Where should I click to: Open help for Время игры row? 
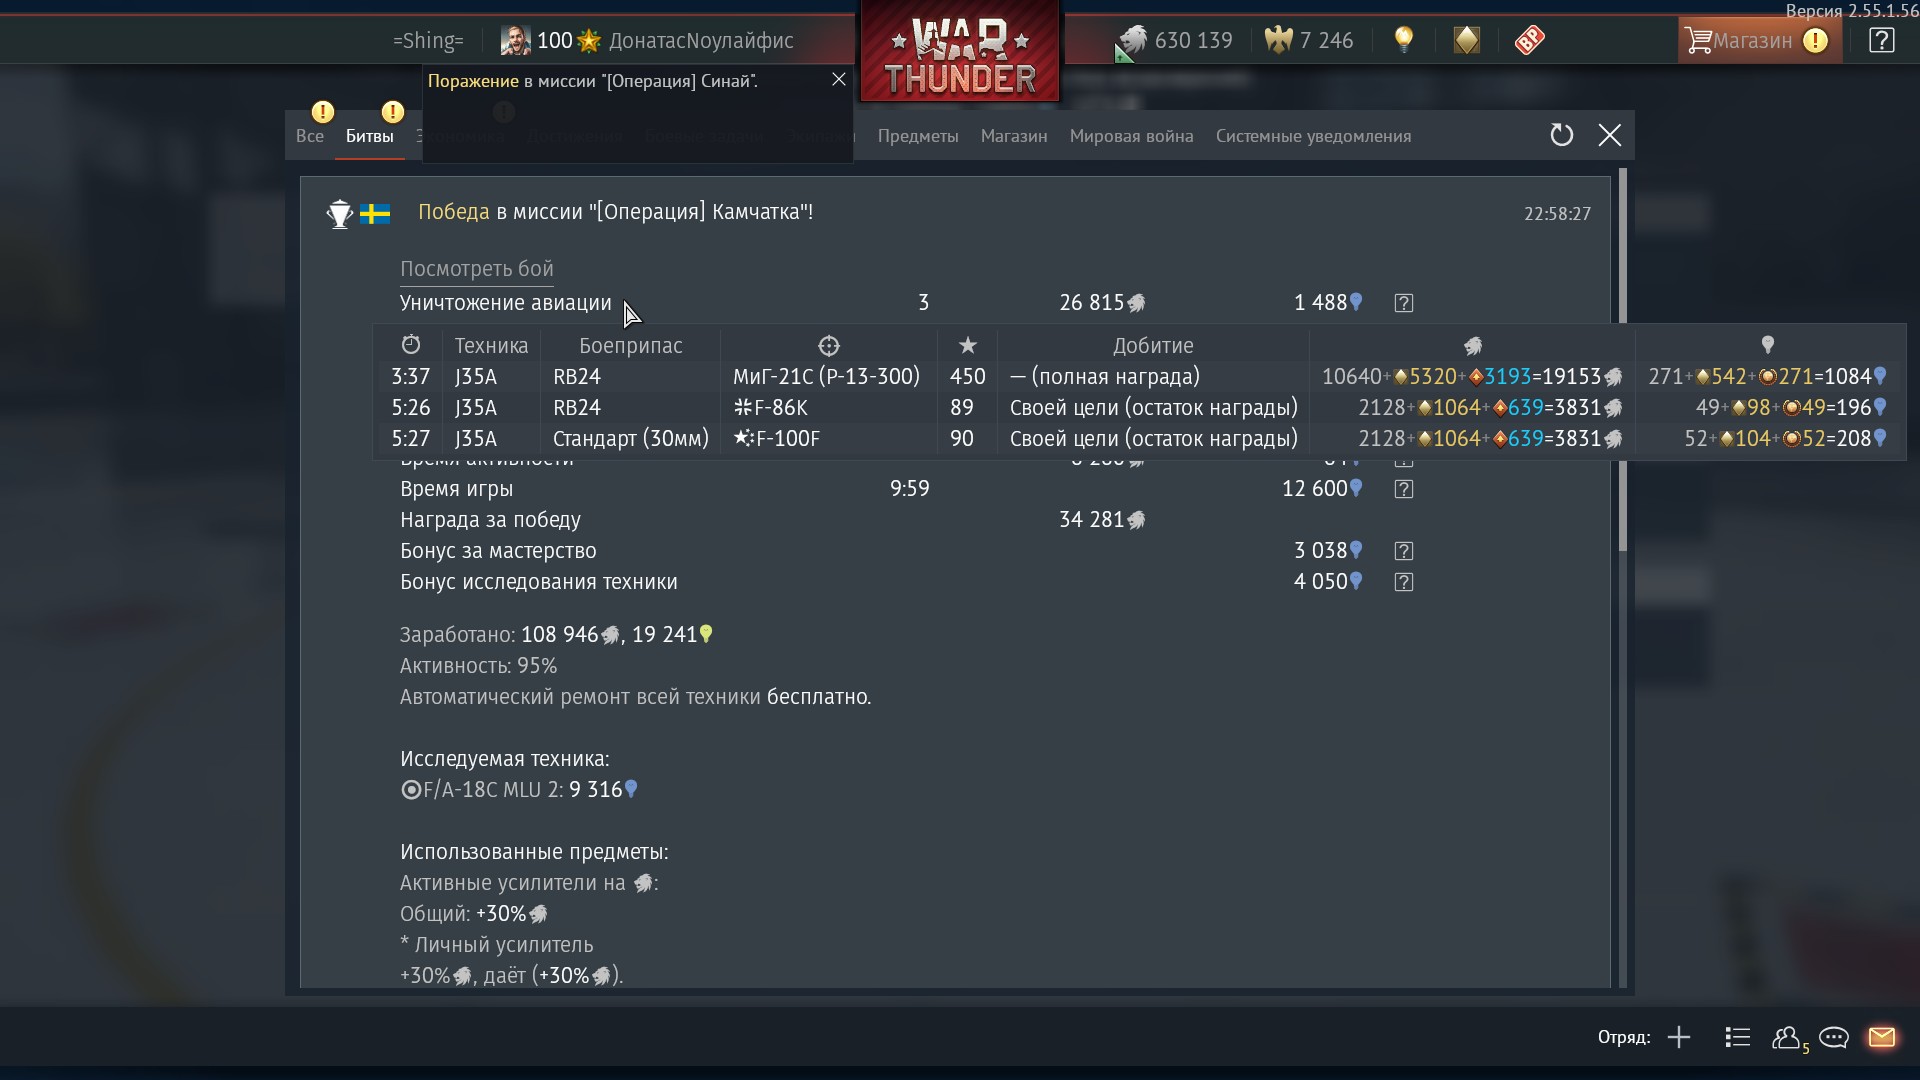coord(1404,489)
